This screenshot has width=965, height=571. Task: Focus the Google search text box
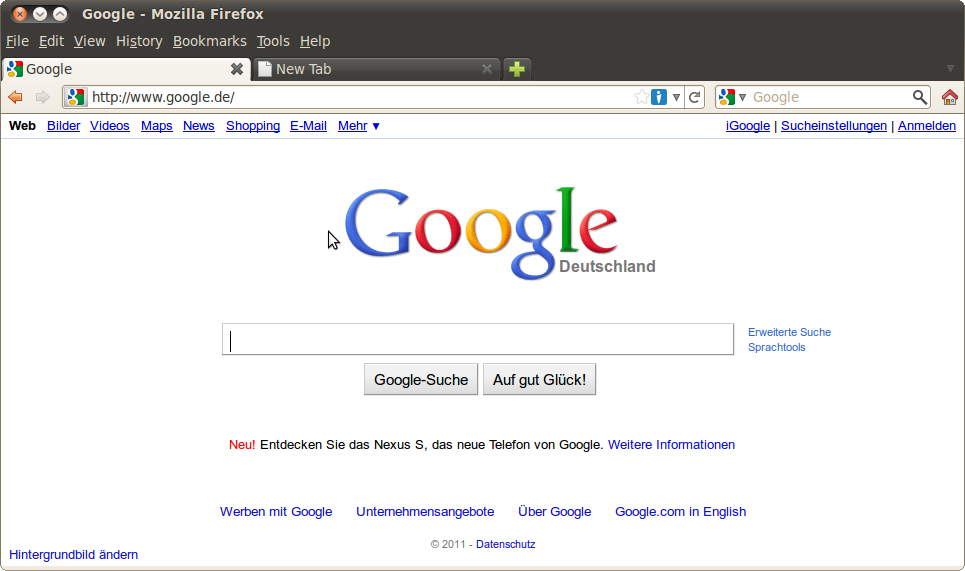point(478,339)
